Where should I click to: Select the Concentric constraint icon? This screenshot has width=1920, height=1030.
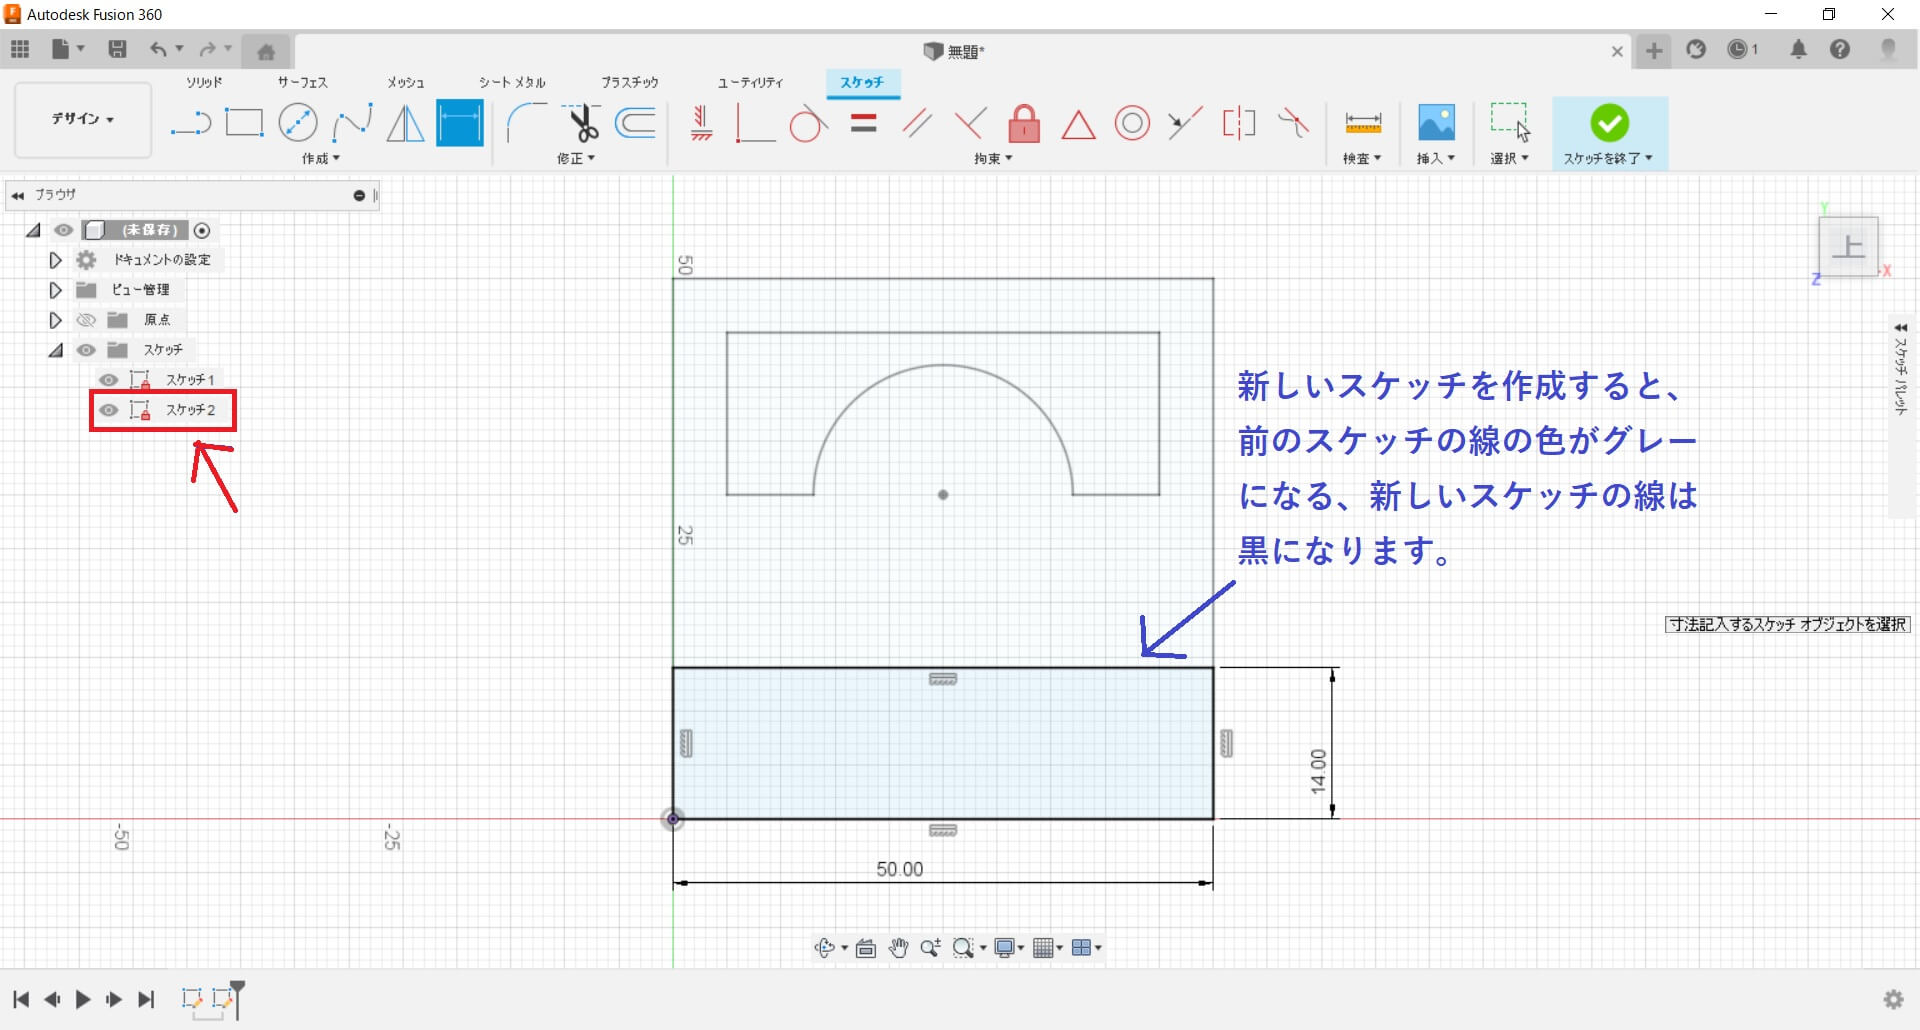coord(1132,124)
